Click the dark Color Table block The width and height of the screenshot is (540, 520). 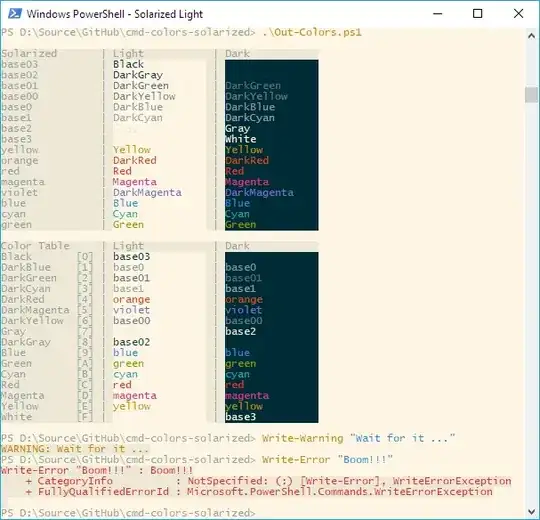pos(271,337)
